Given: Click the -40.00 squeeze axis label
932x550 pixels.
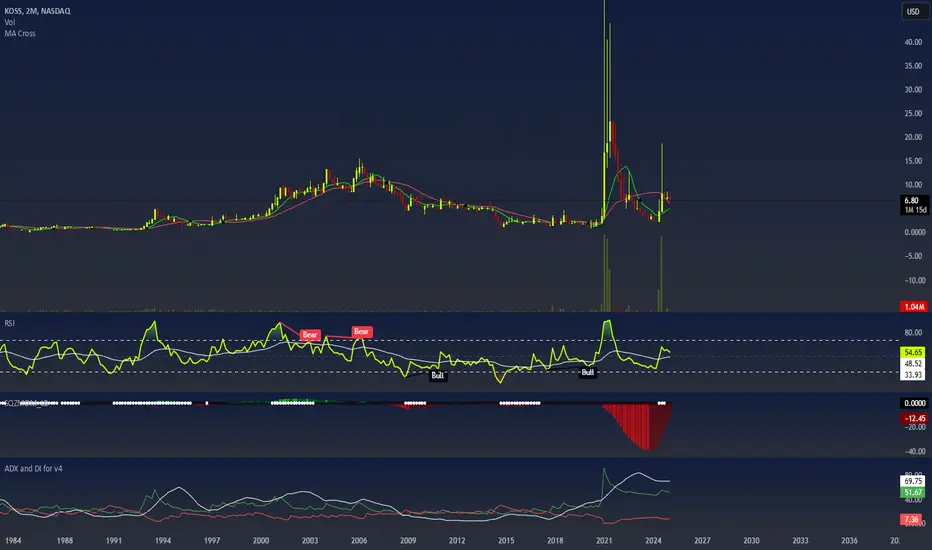Looking at the screenshot, I should (915, 451).
